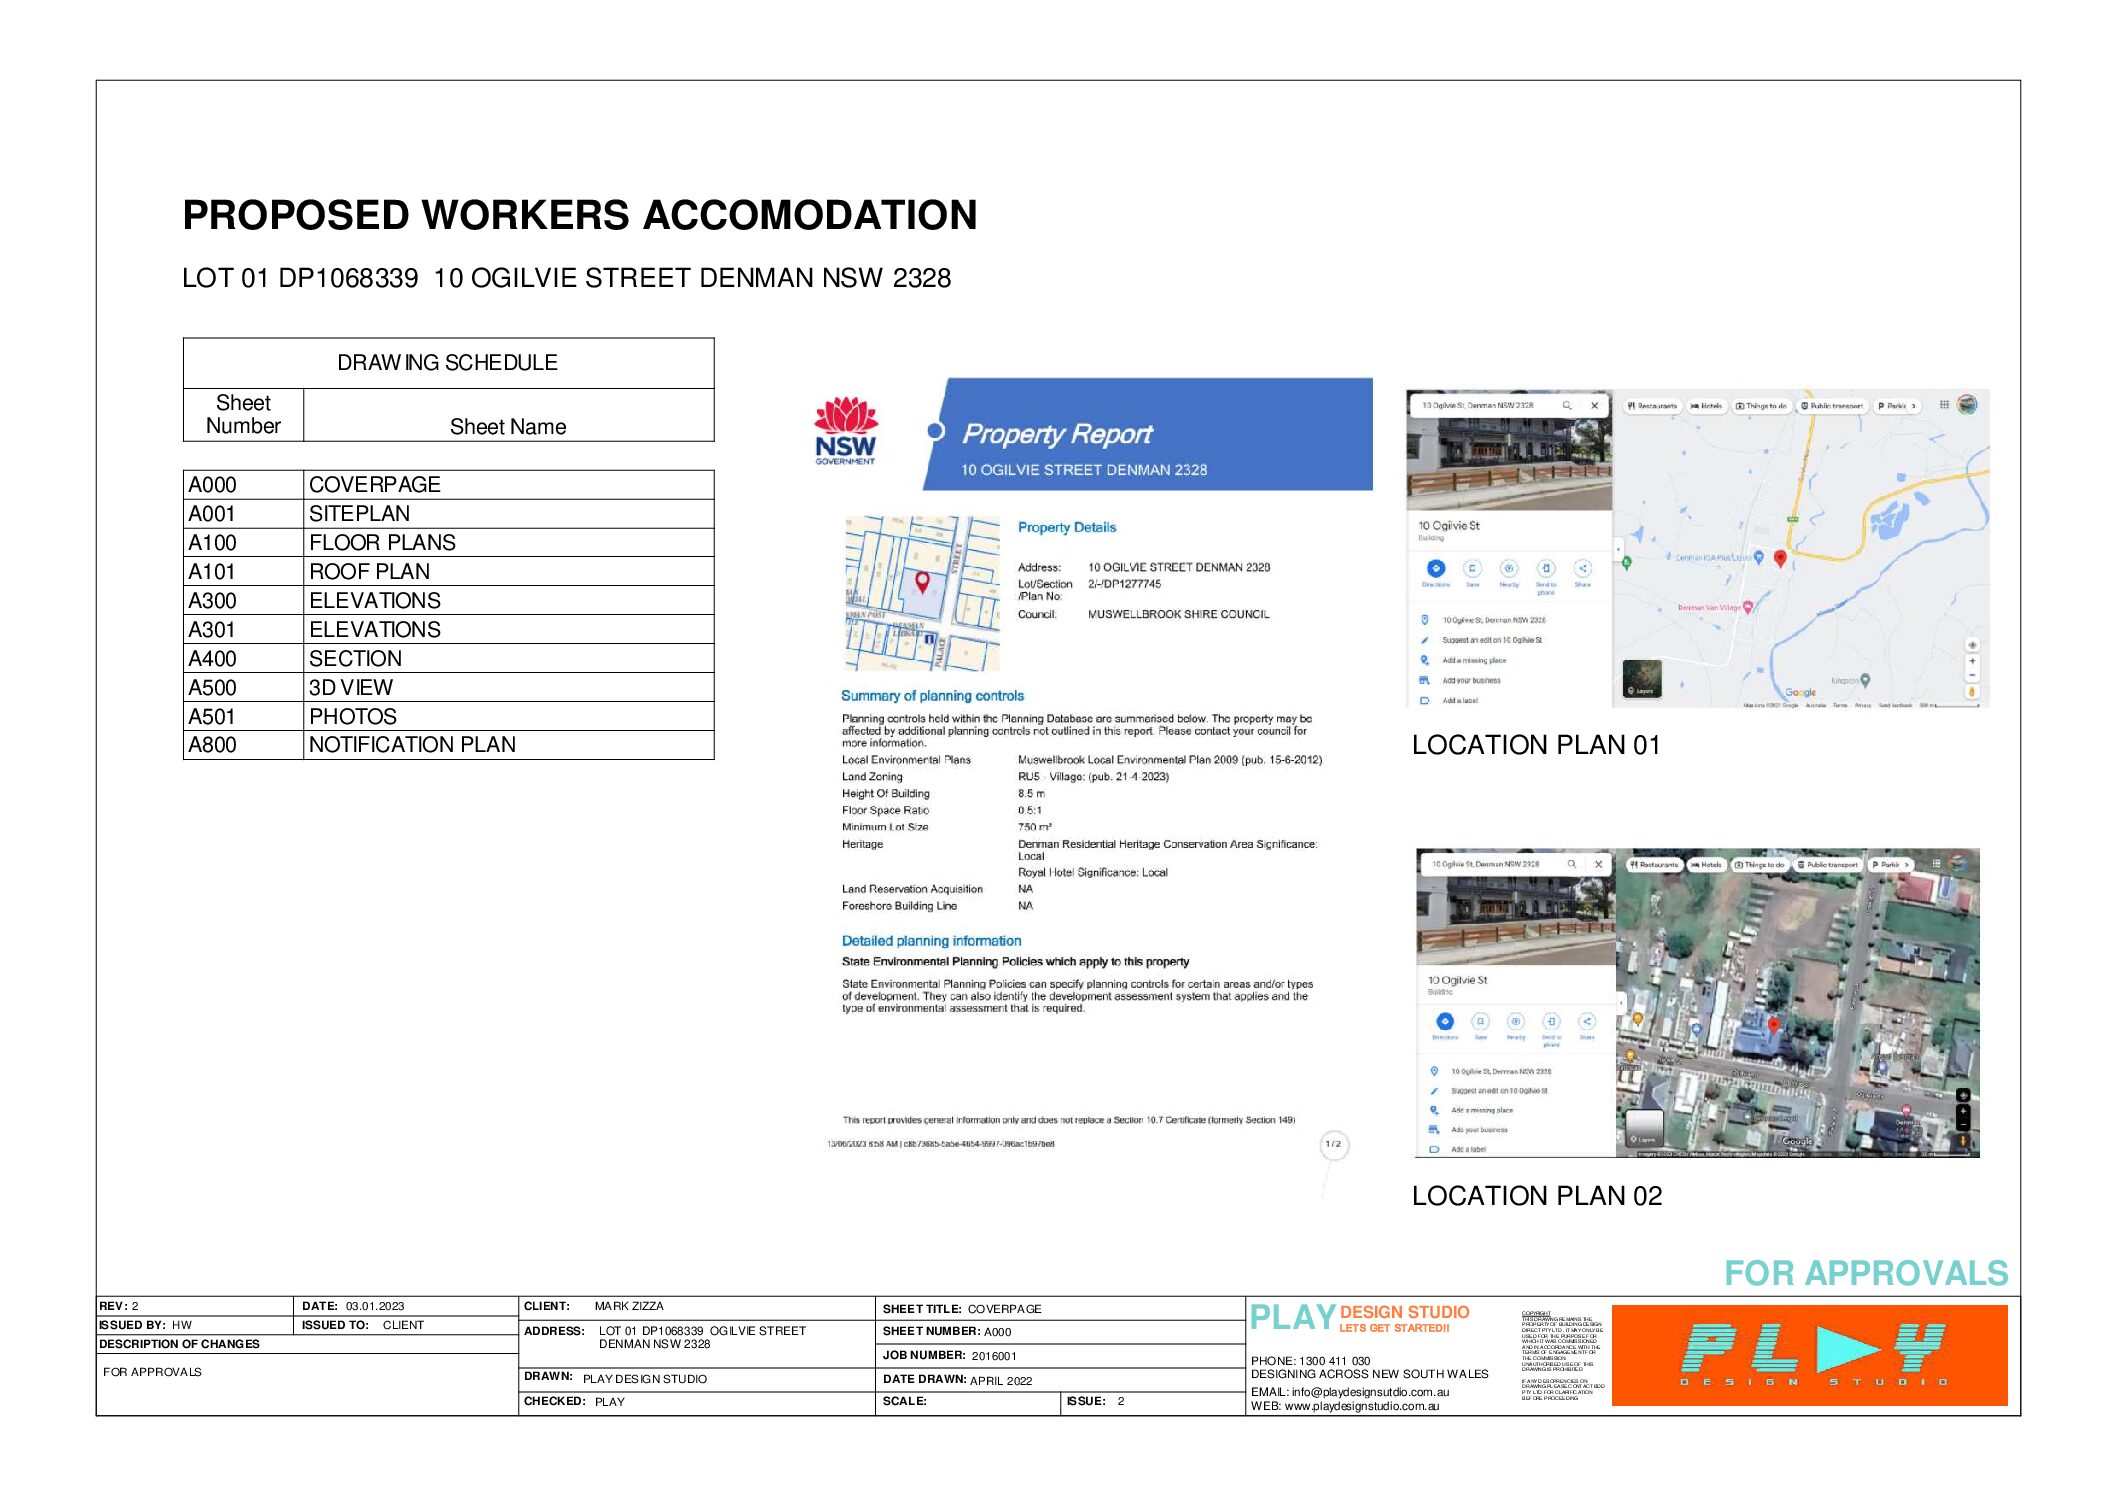
Task: Open Google apps grid in Location Plan 01
Action: [x=1944, y=405]
